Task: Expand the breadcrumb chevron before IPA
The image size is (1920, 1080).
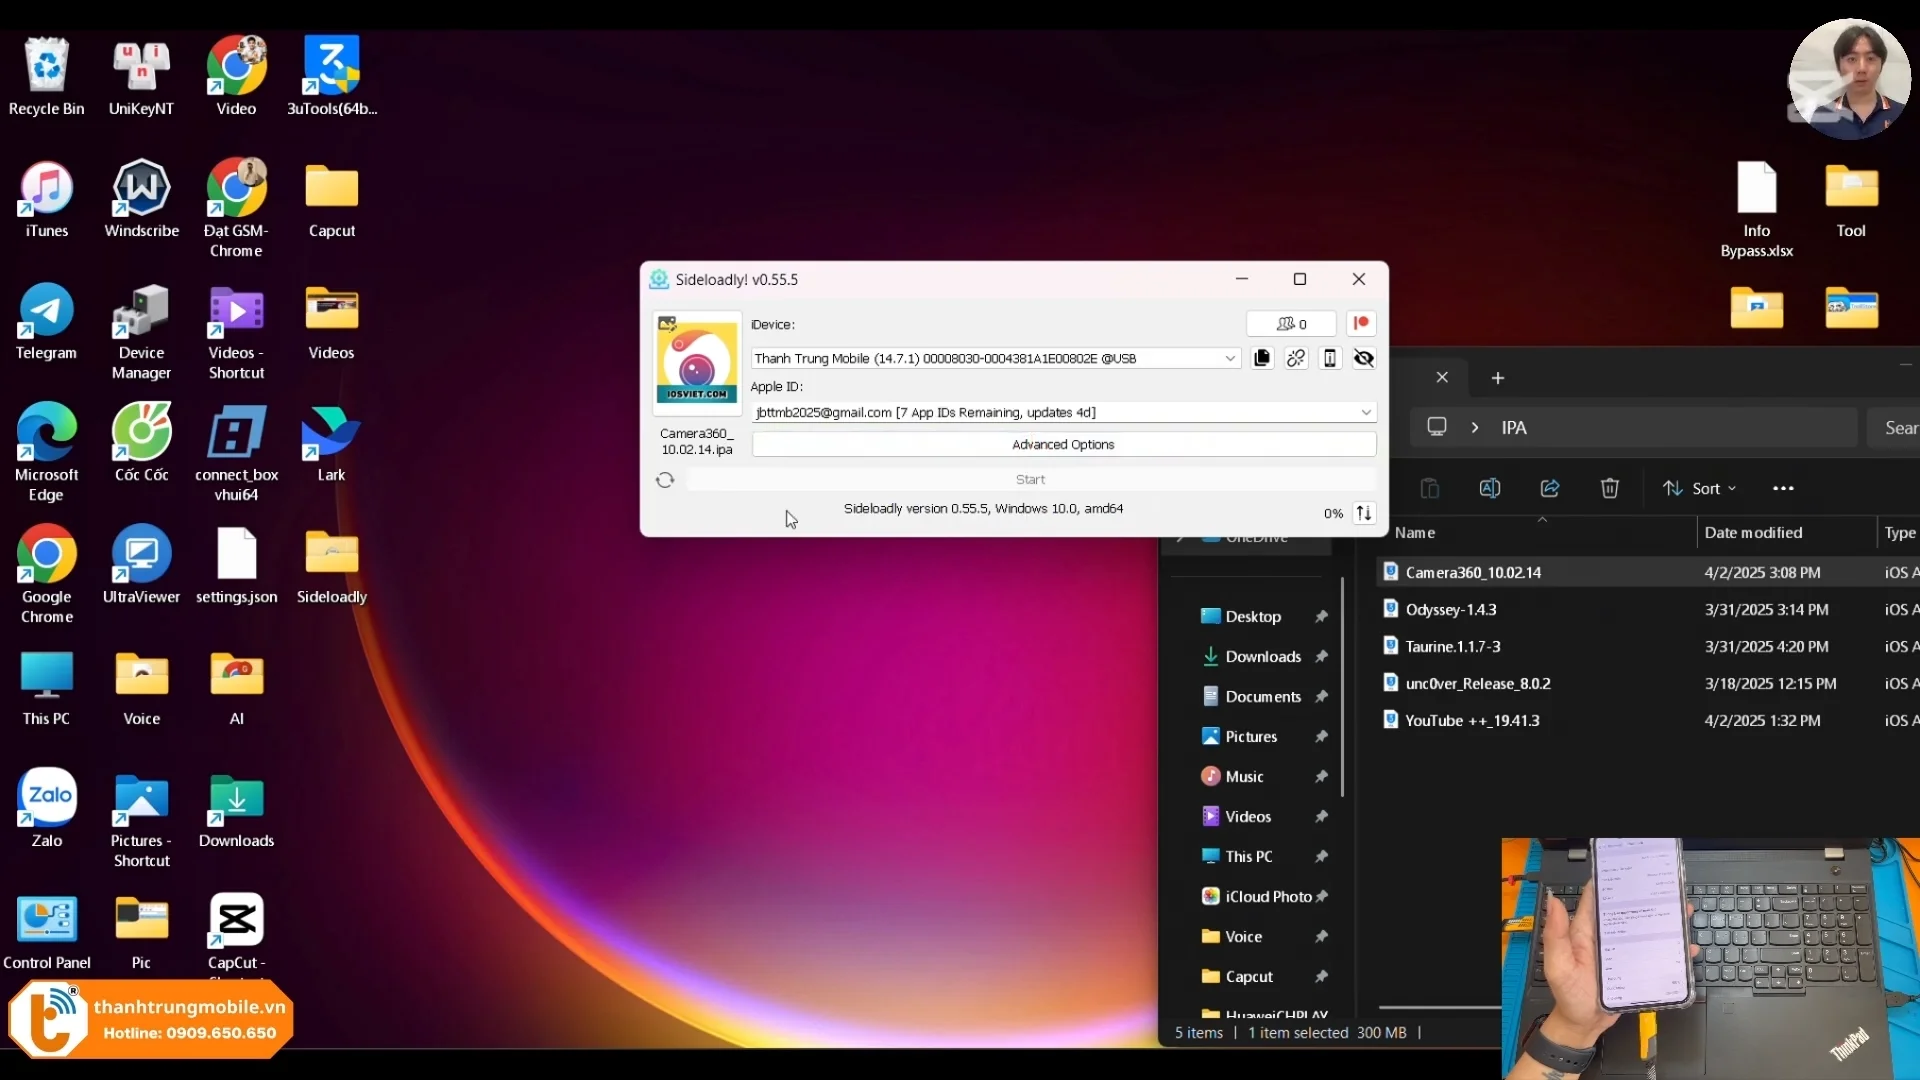Action: tap(1475, 427)
